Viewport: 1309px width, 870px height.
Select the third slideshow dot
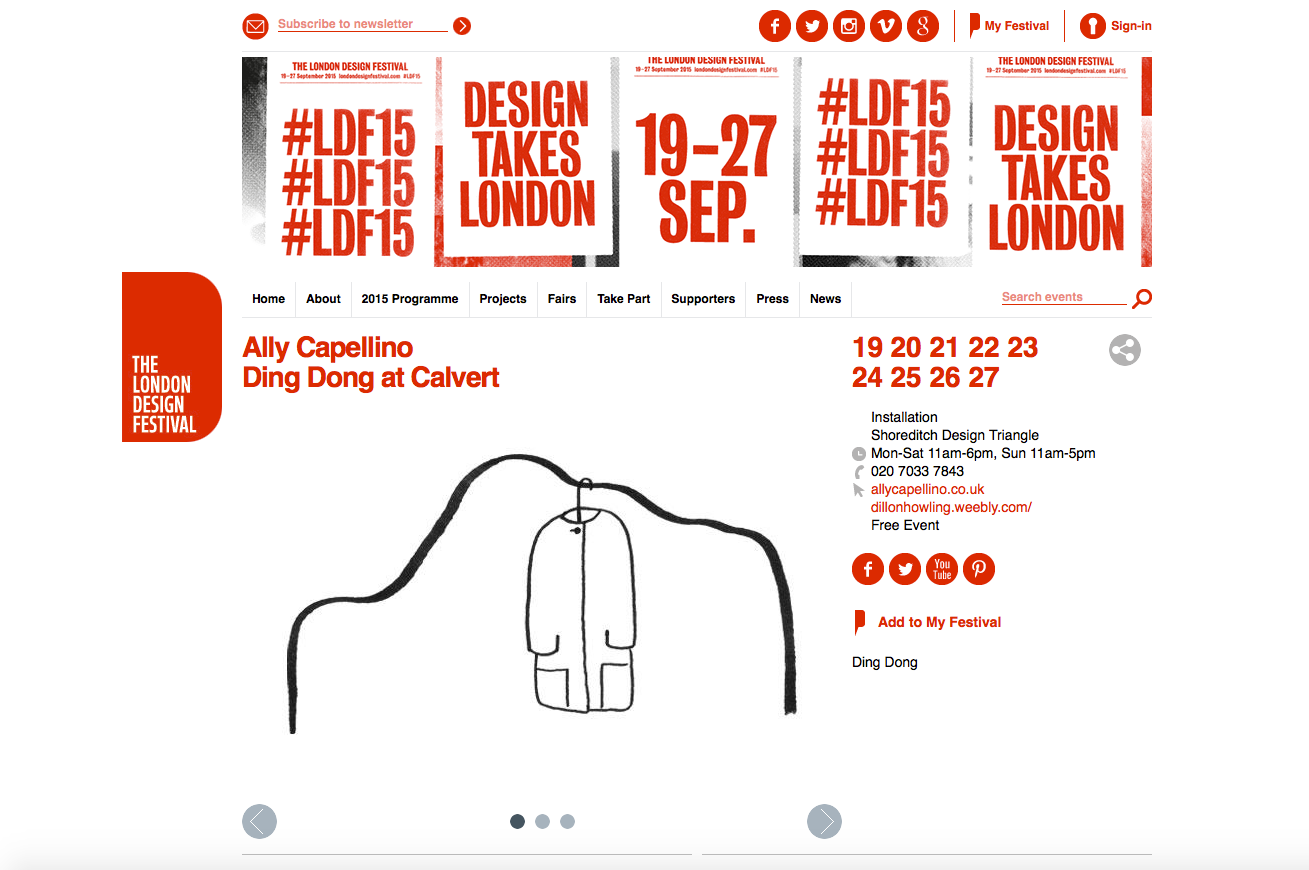(x=567, y=821)
